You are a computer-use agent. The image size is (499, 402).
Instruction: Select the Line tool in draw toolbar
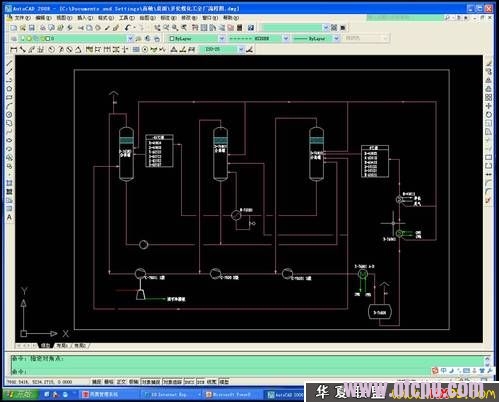coord(9,63)
